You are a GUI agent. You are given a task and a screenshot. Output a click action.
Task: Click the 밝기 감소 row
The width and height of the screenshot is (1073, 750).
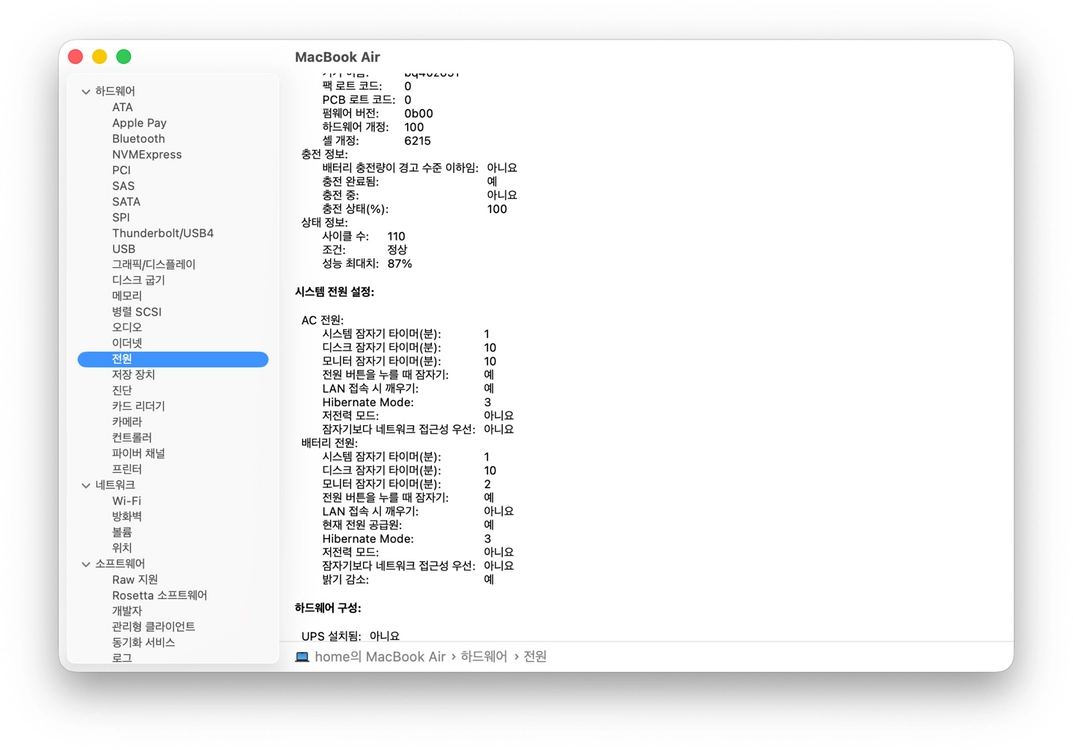408,580
